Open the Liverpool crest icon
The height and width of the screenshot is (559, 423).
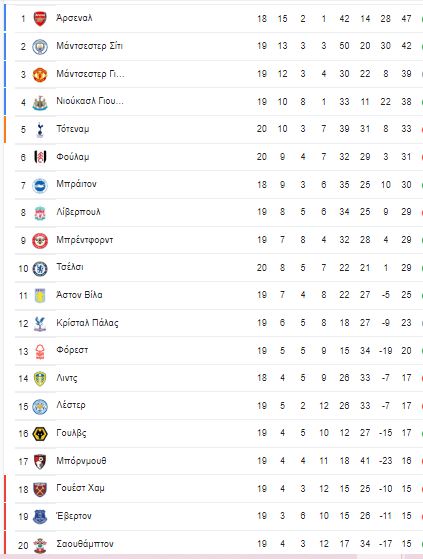(40, 213)
